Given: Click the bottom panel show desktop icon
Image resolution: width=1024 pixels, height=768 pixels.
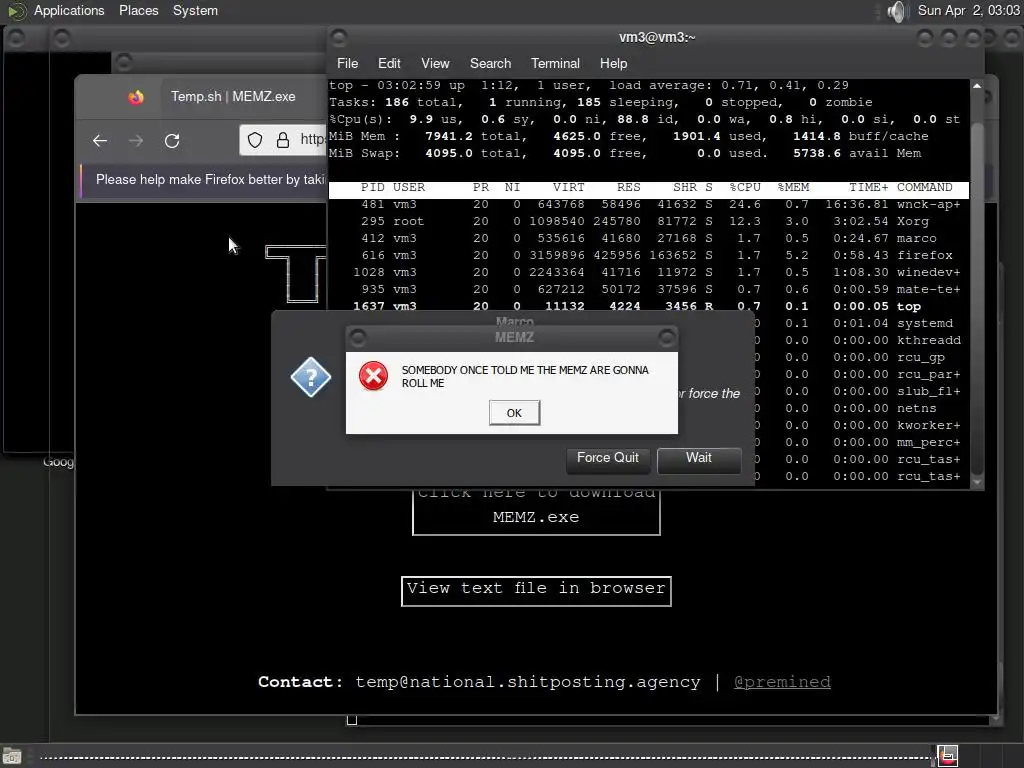Looking at the screenshot, I should 12,756.
